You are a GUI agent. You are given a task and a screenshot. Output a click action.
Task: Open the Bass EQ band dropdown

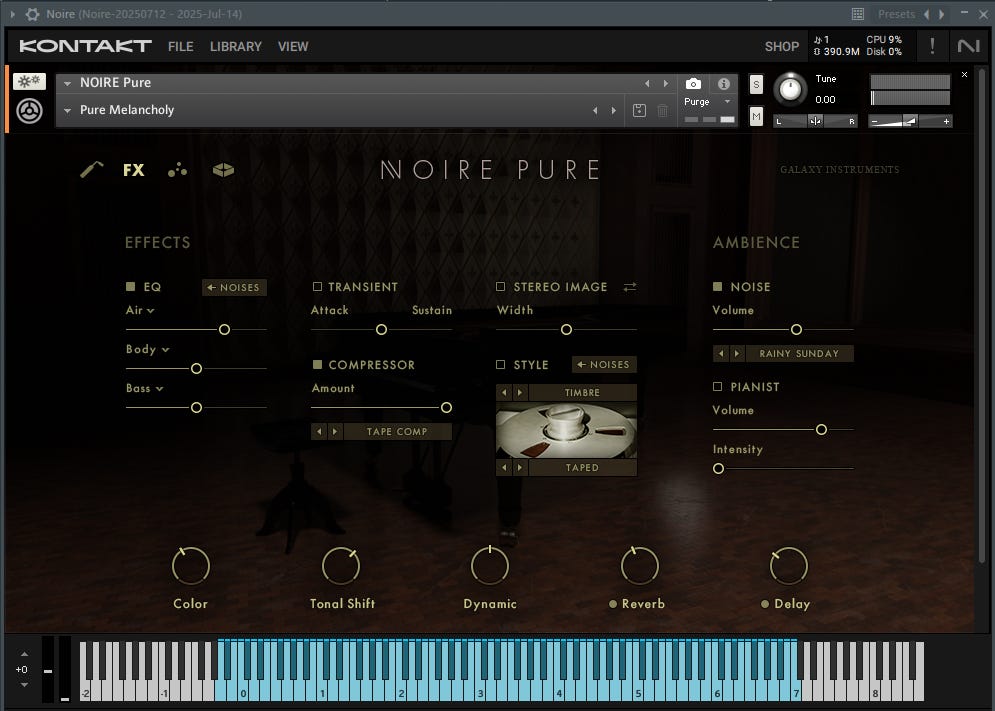pos(145,388)
